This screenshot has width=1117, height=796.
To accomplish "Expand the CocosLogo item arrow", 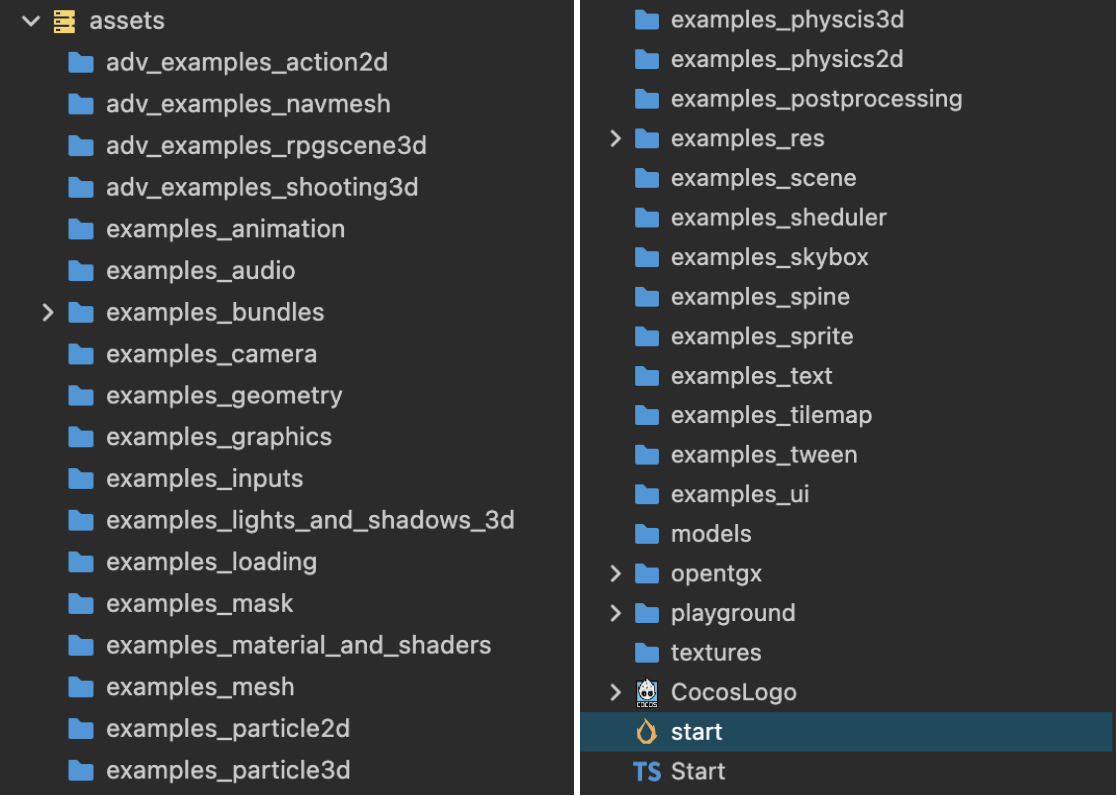I will click(x=616, y=692).
